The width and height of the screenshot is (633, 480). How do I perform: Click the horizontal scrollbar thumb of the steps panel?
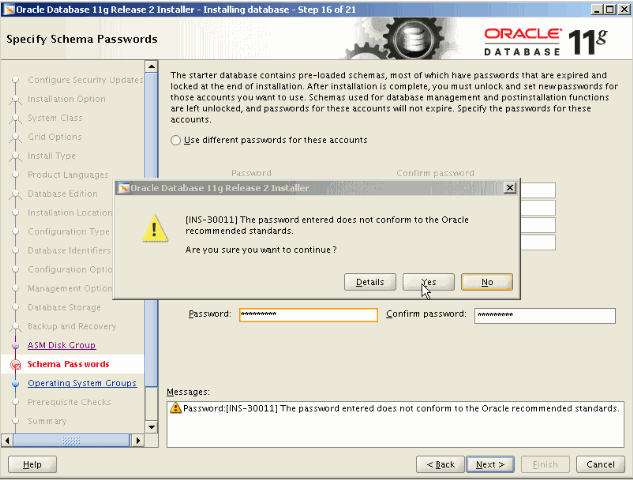tap(71, 440)
